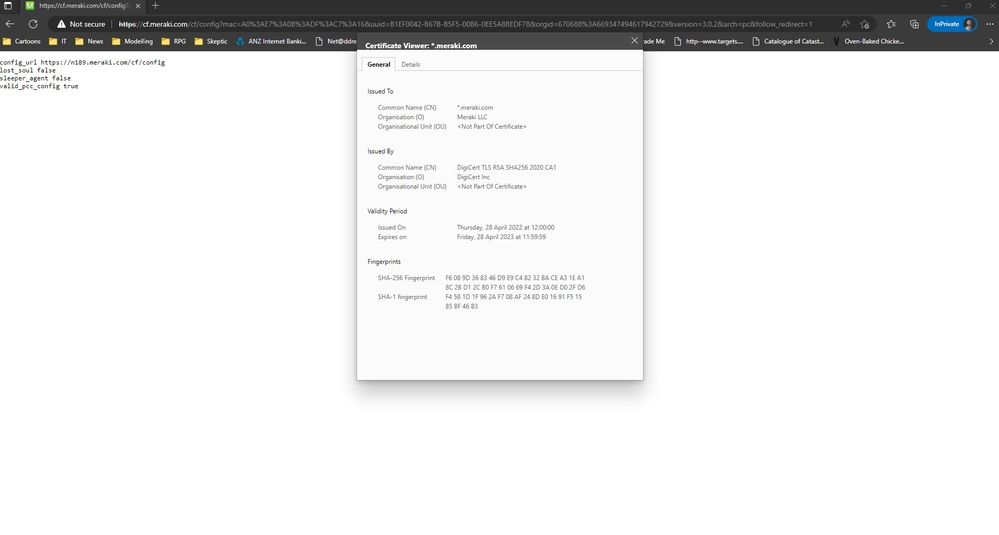Open the tab actions menu icon

click(x=8, y=6)
